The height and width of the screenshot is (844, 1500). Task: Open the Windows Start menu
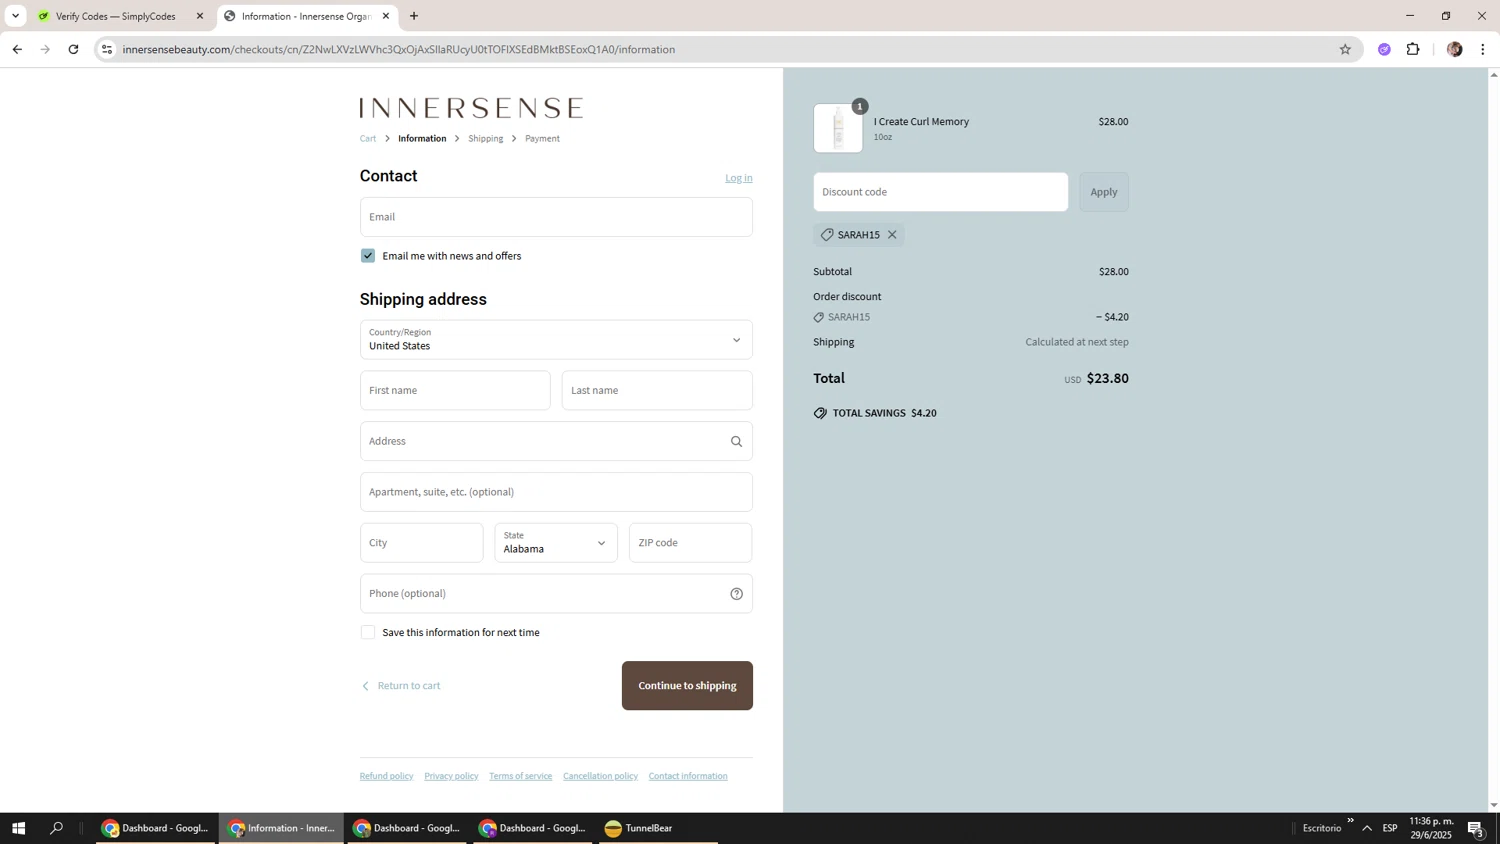point(18,828)
